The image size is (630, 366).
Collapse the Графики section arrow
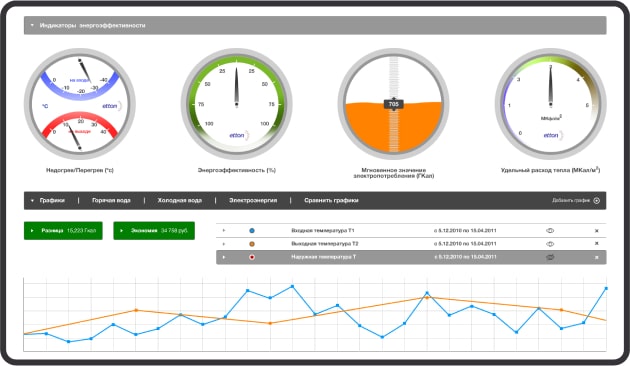point(32,200)
